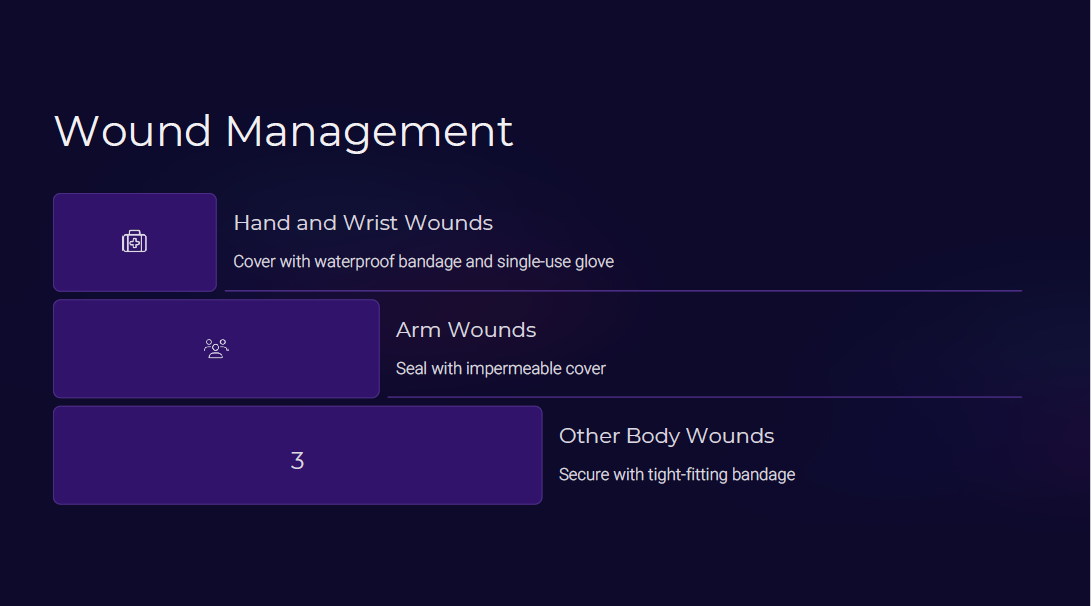Click the divider line under the glove description

pyautogui.click(x=623, y=290)
